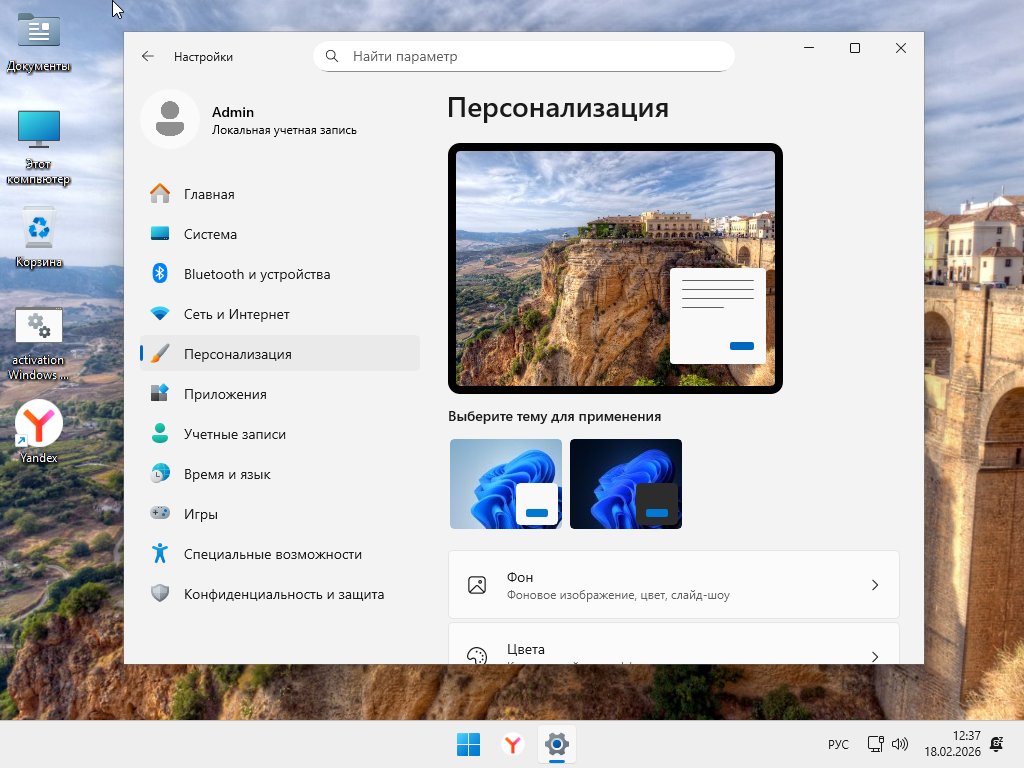Viewport: 1024px width, 768px height.
Task: Apply the light Windows theme thumbnail
Action: coord(505,484)
